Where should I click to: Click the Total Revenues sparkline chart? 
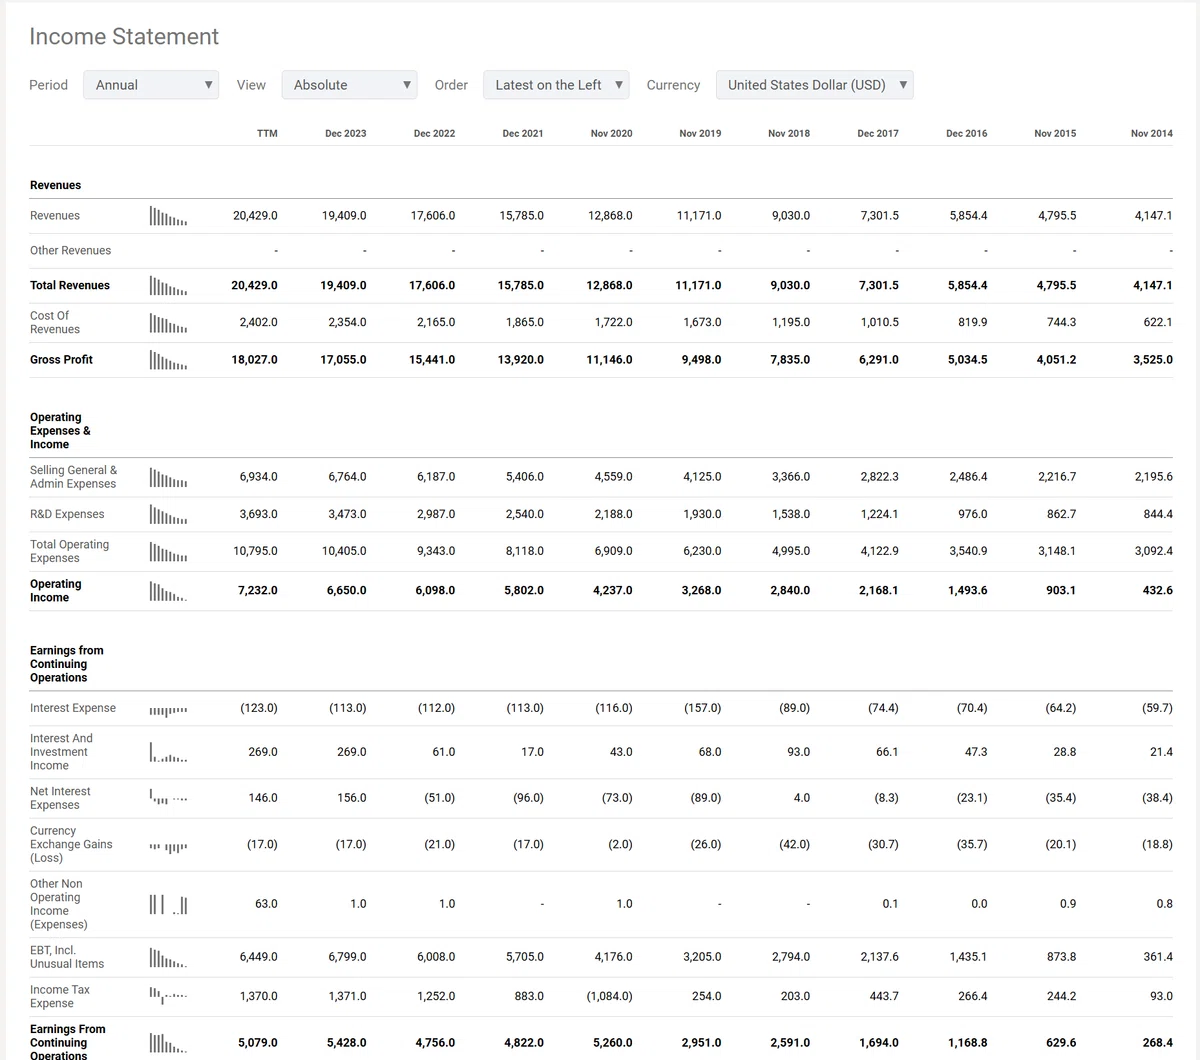coord(168,286)
